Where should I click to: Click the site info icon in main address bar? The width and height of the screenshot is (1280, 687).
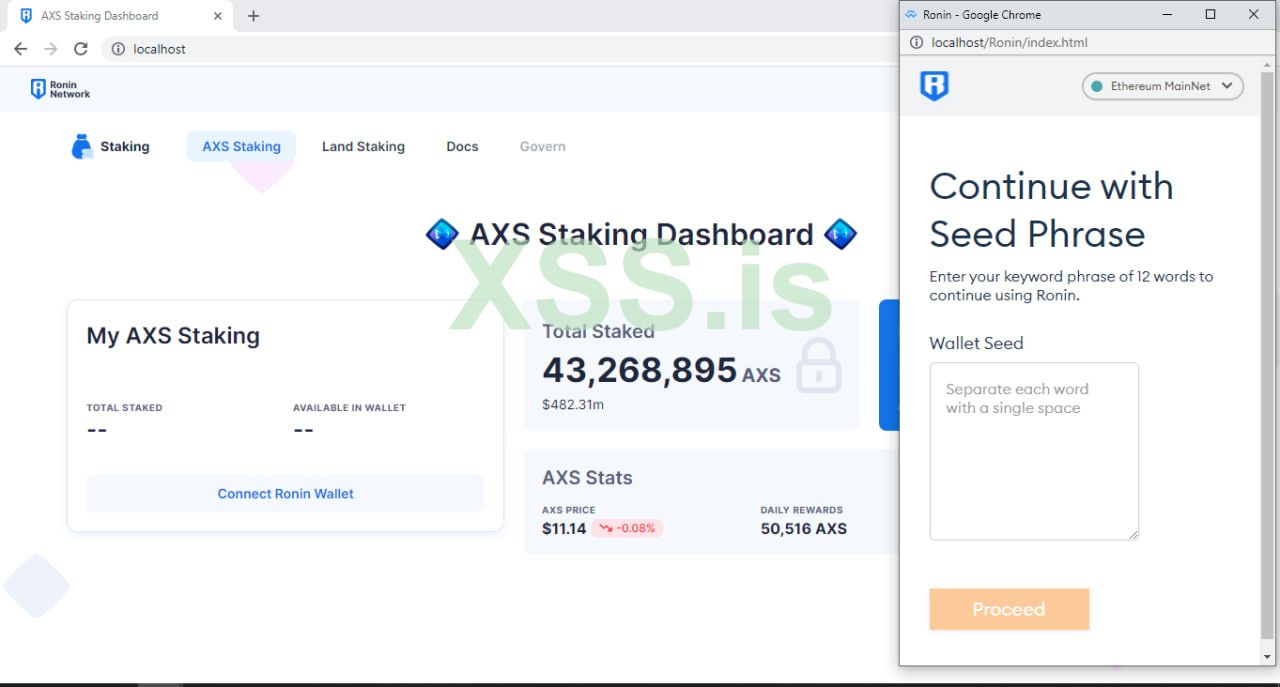pos(118,49)
